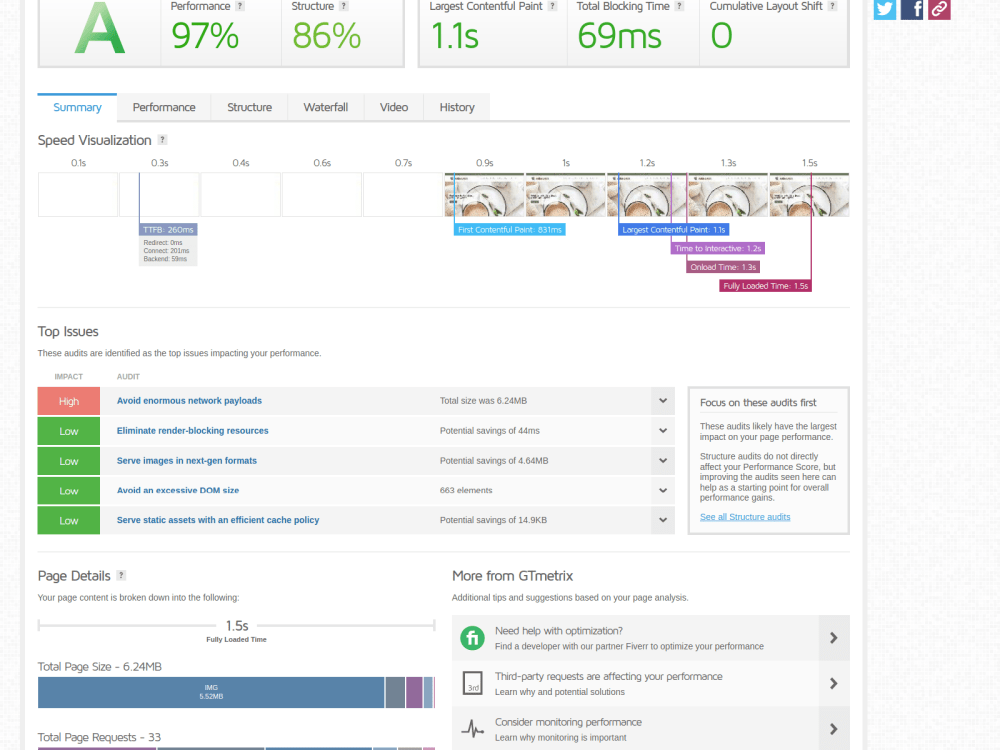Viewport: 1000px width, 750px height.
Task: Click the 0.9s filmstrip thumbnail
Action: [x=484, y=195]
